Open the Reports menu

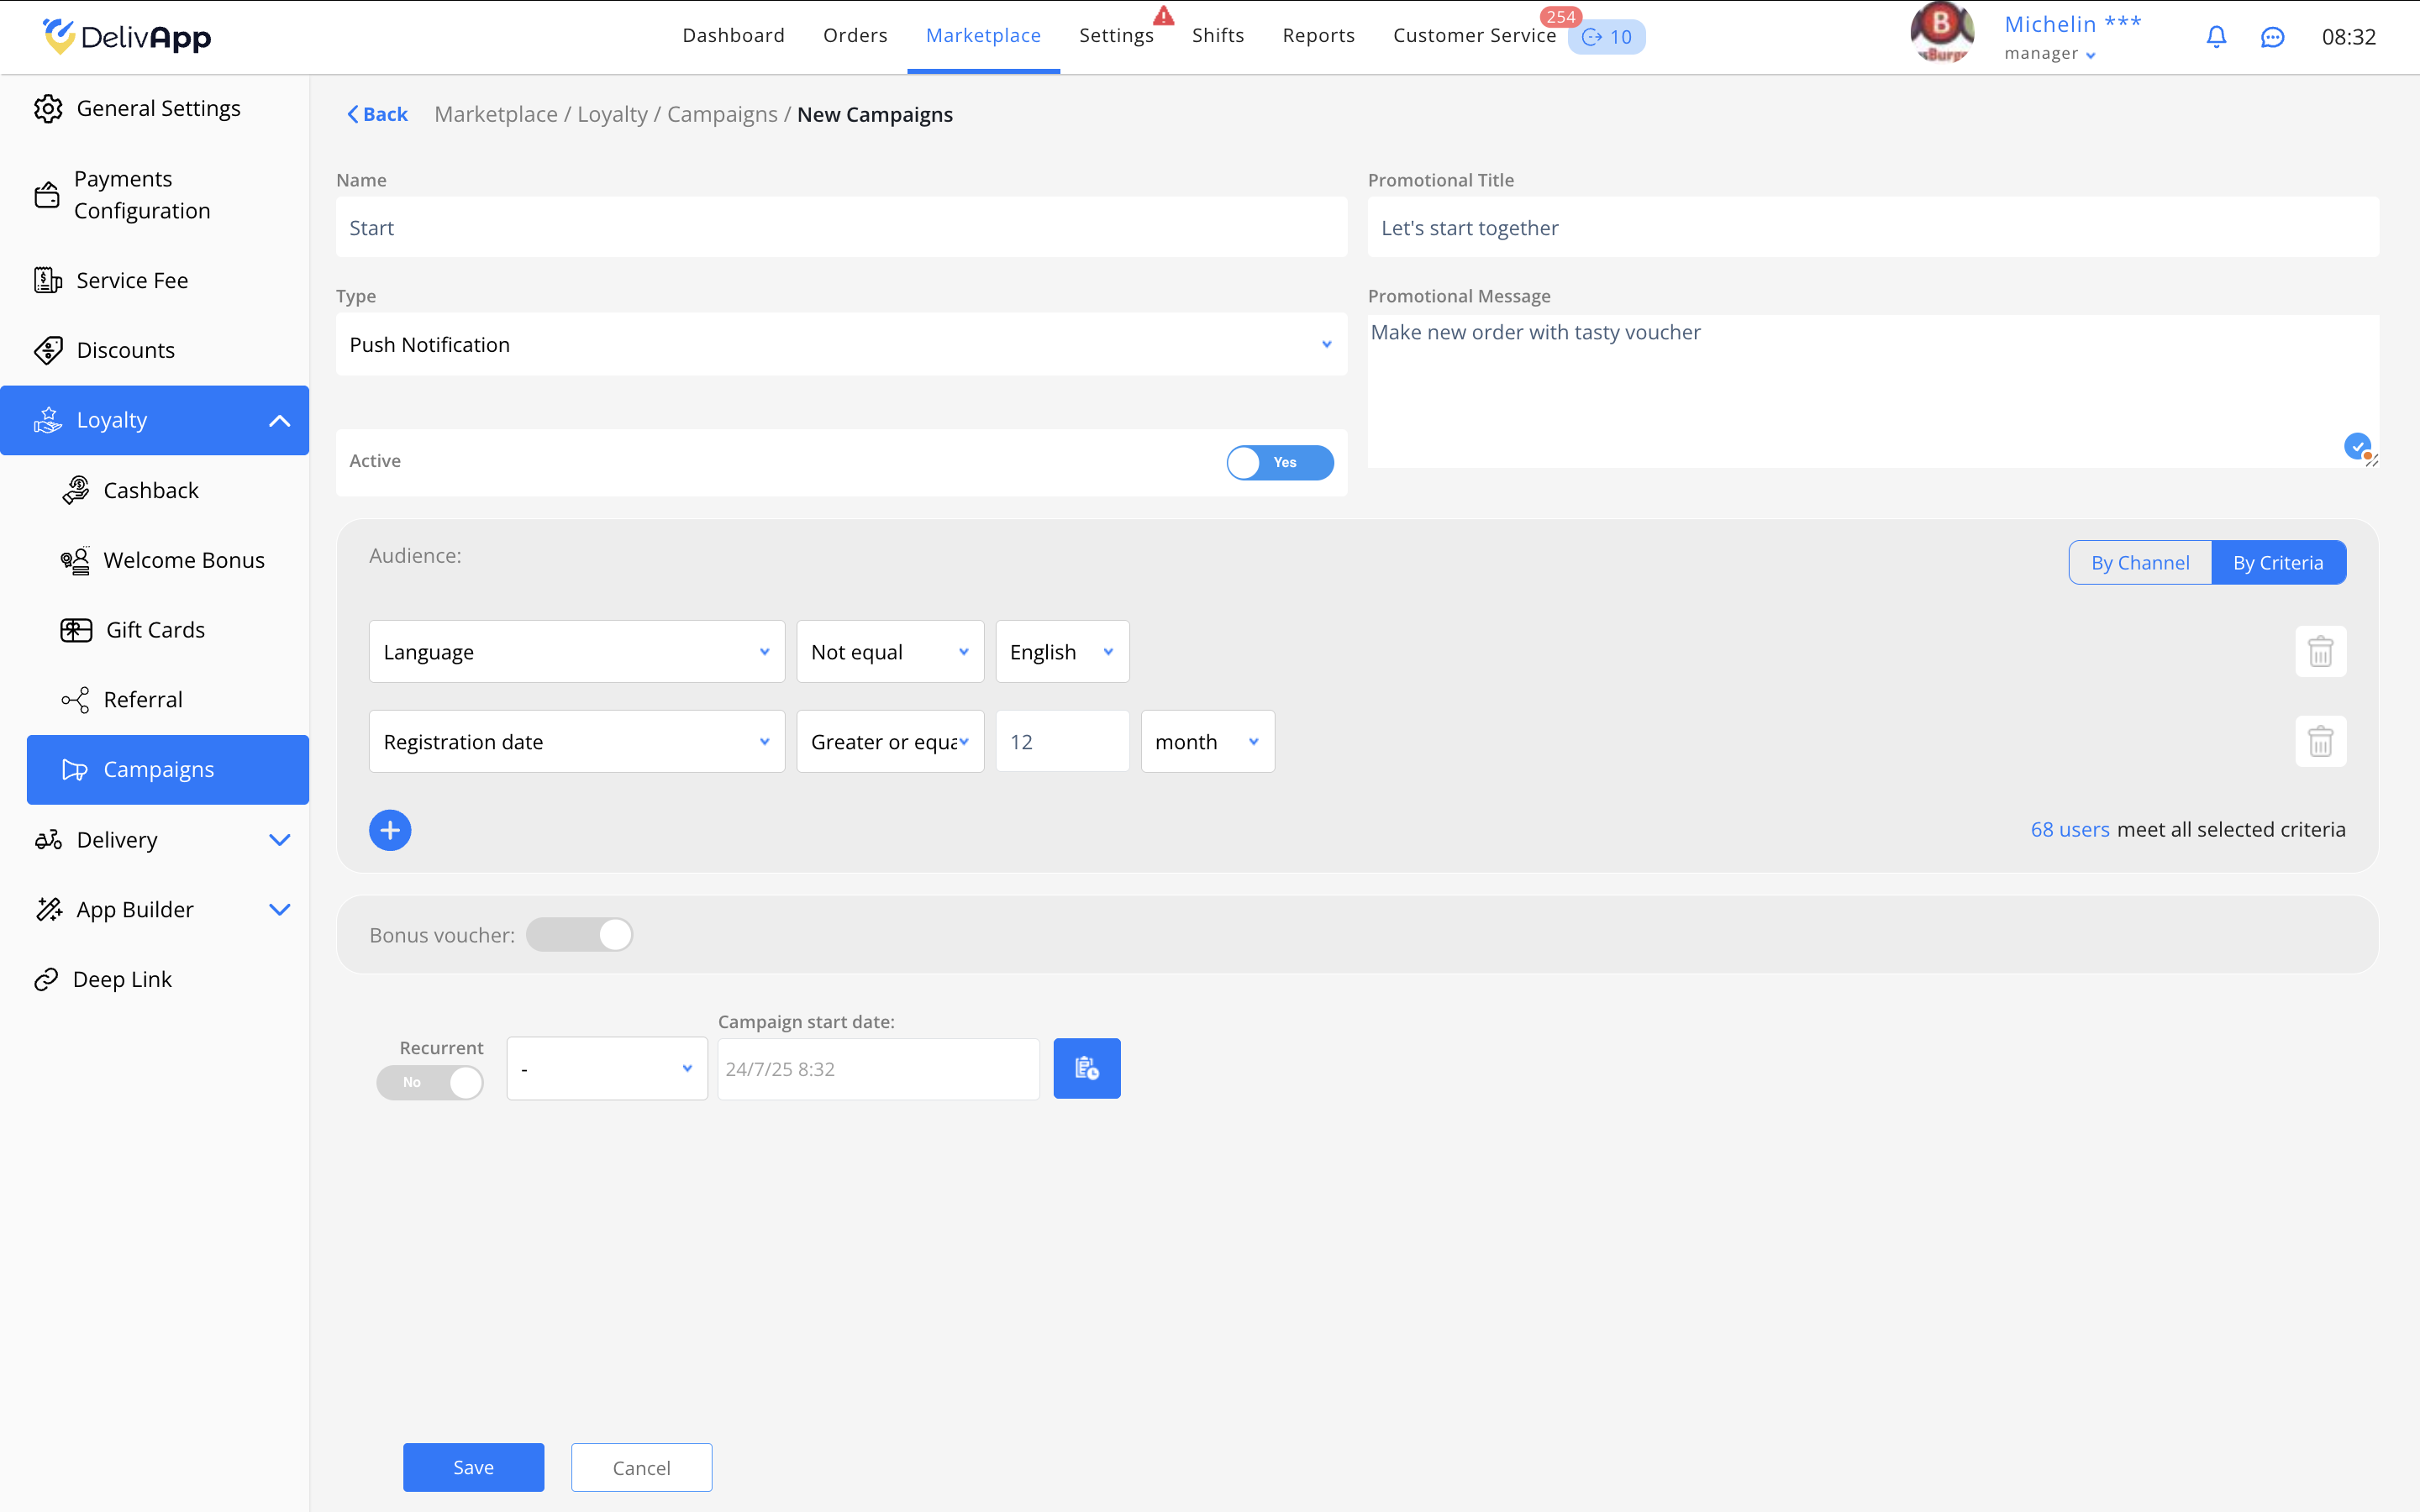(x=1318, y=36)
